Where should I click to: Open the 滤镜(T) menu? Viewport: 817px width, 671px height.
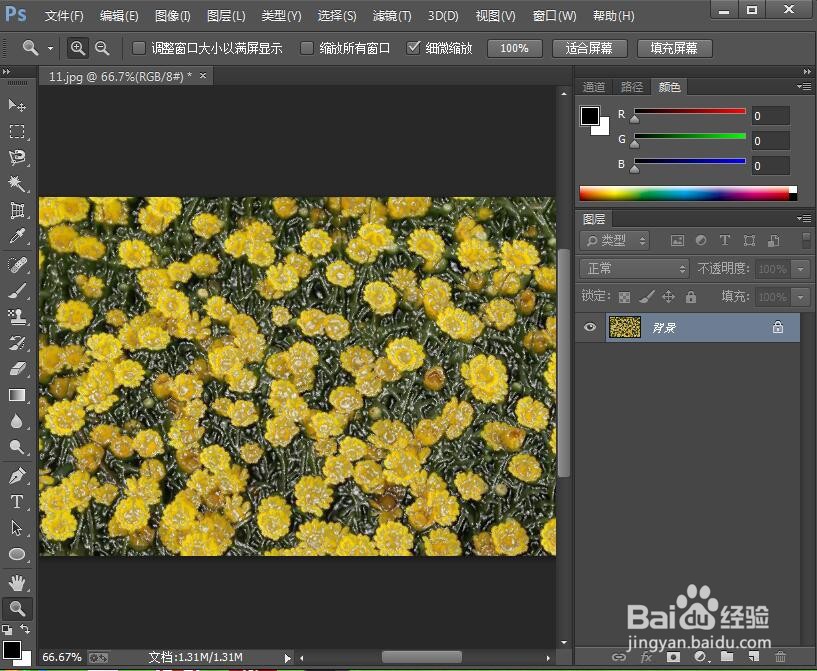(391, 16)
